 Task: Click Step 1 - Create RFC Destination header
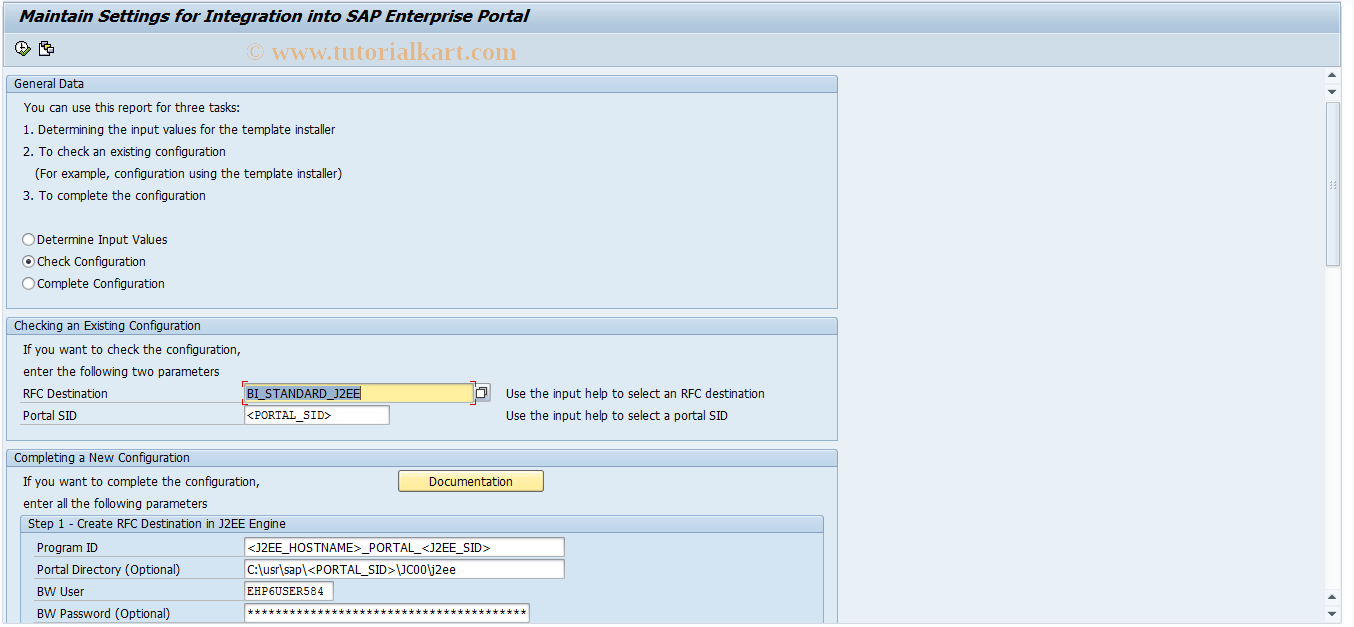coord(421,524)
